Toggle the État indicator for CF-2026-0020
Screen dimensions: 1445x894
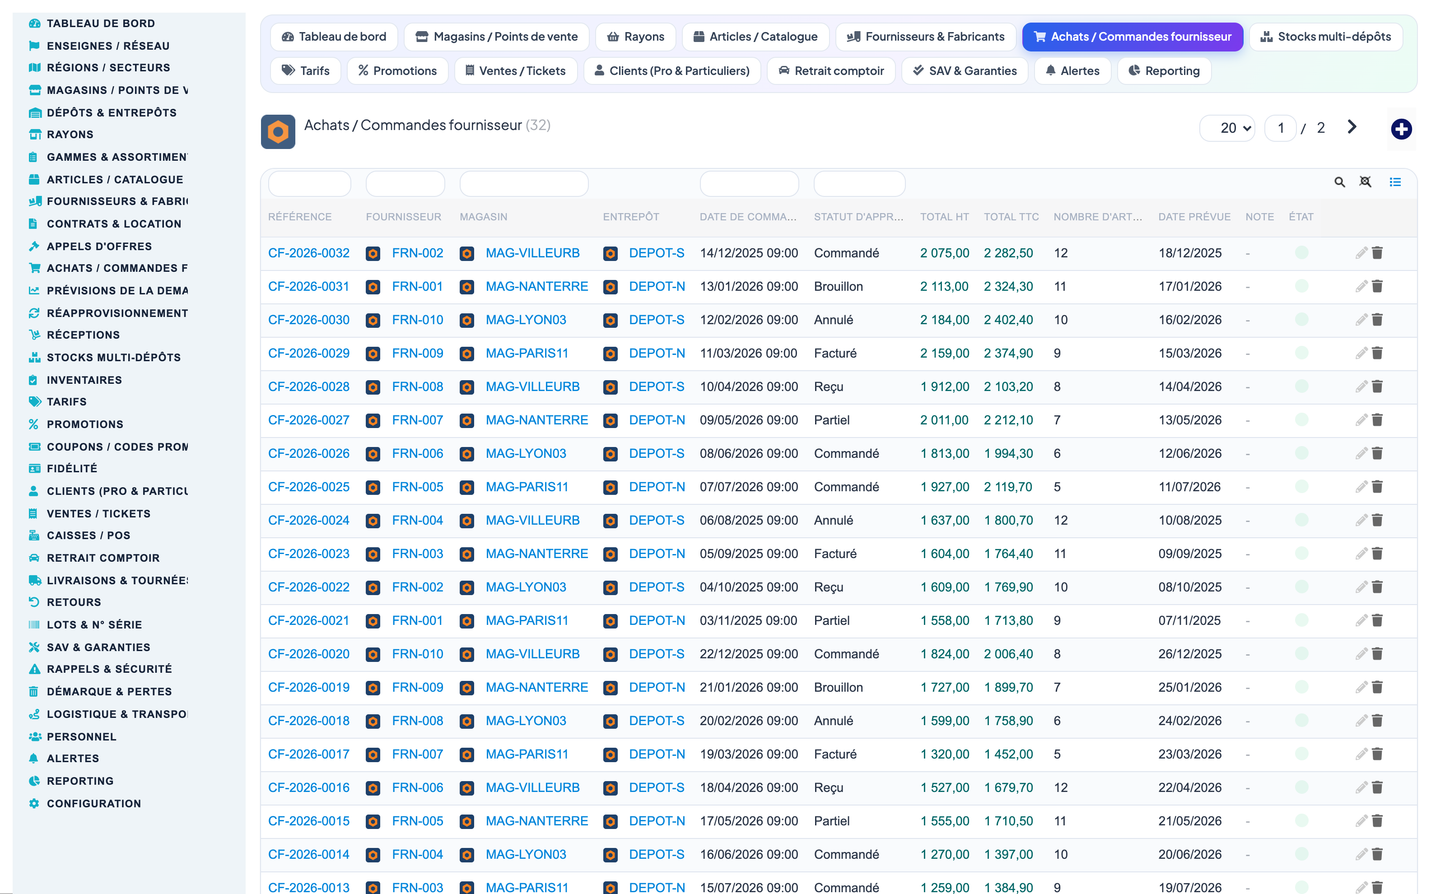(1301, 654)
